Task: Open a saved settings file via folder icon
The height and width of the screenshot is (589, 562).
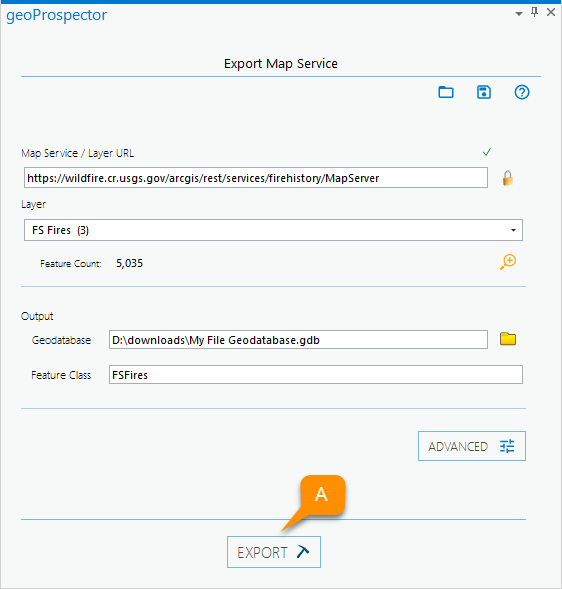Action: [x=446, y=92]
